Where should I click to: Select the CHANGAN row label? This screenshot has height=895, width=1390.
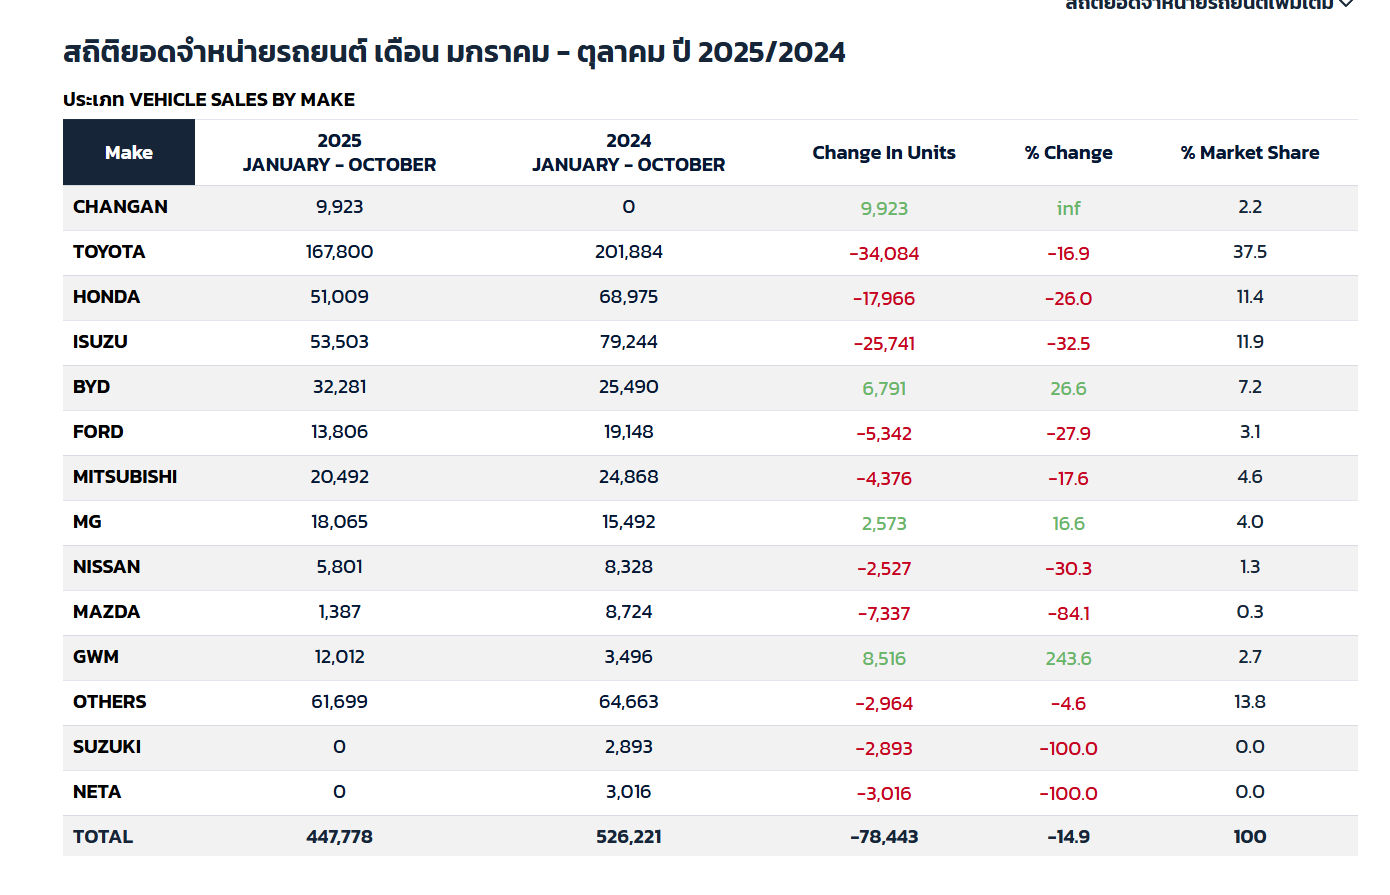click(x=120, y=207)
